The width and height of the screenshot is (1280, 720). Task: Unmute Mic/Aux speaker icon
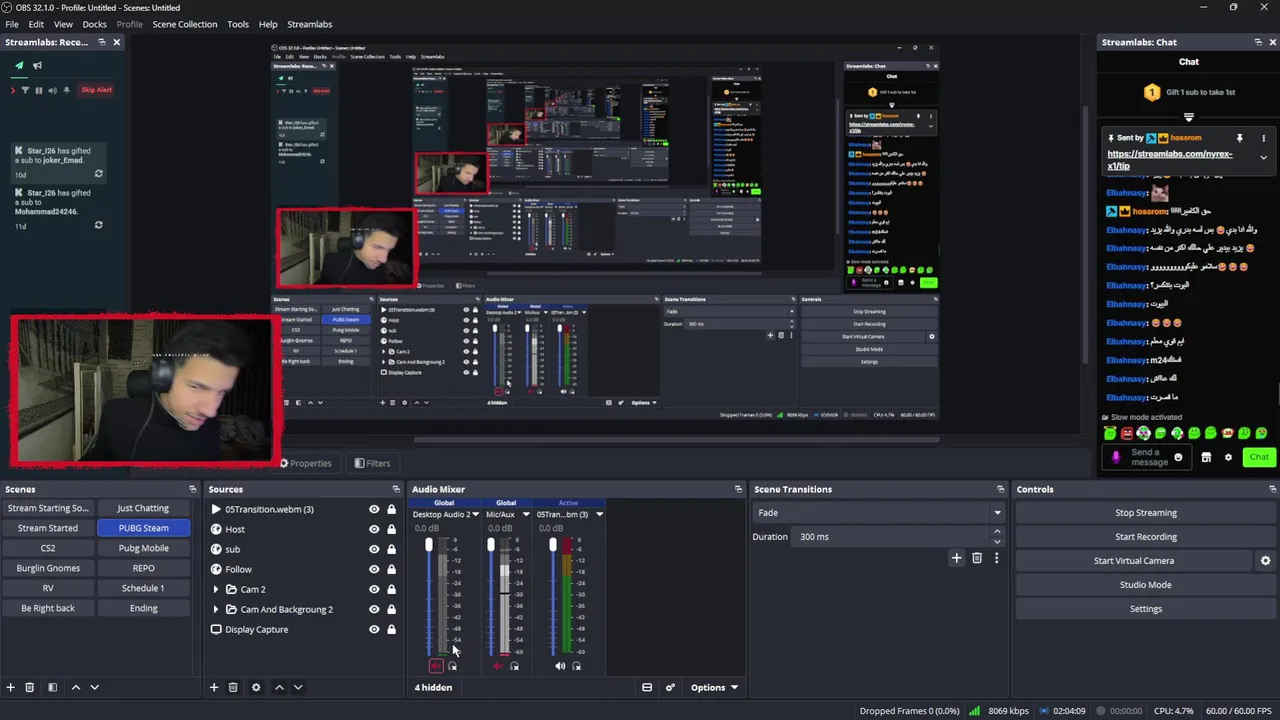[497, 666]
